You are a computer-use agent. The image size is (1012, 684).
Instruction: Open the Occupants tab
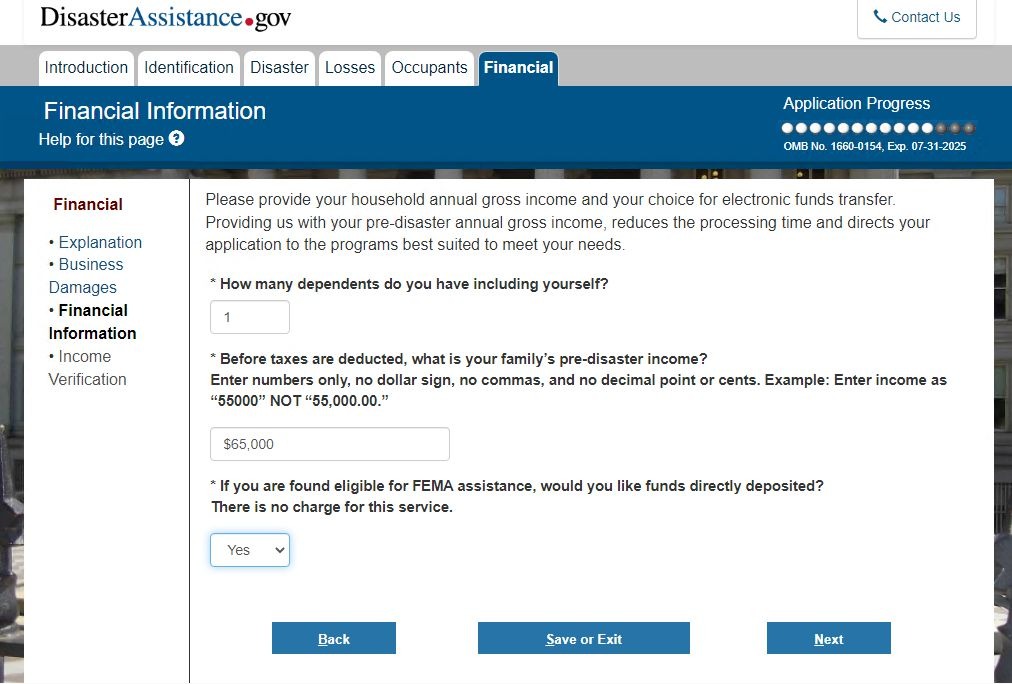coord(429,68)
